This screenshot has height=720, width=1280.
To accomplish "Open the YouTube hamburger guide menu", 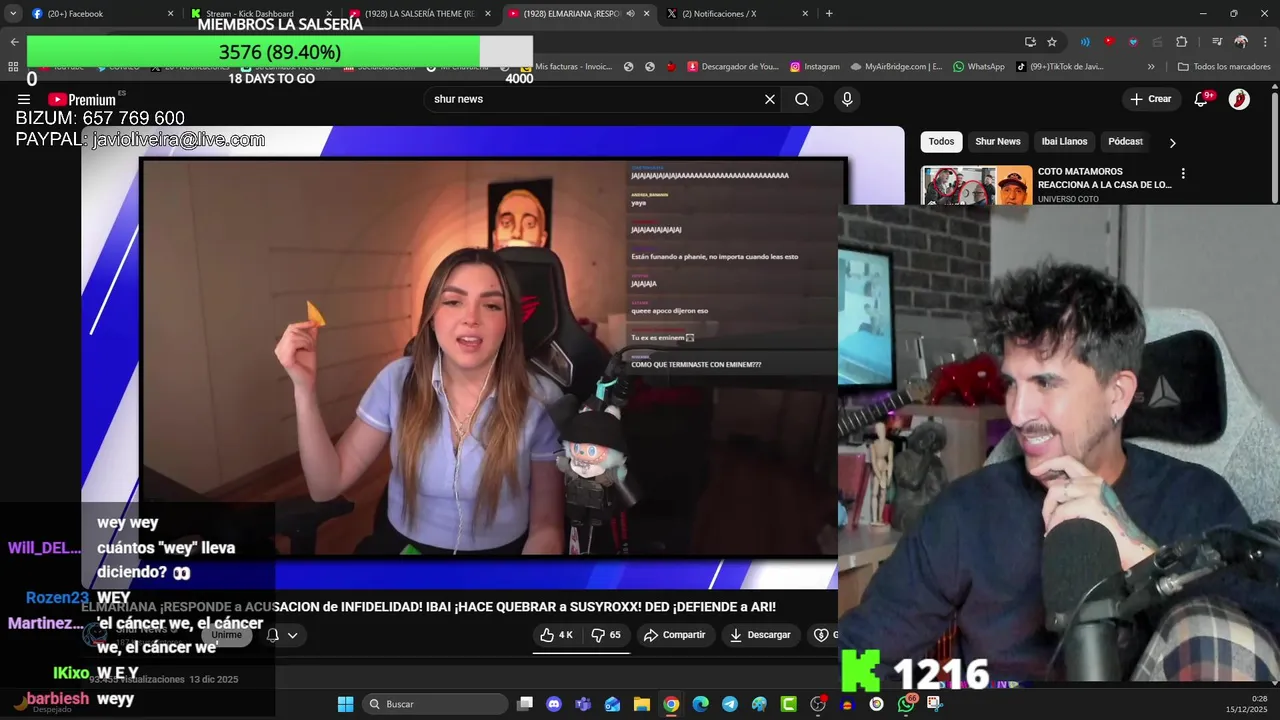I will point(23,99).
